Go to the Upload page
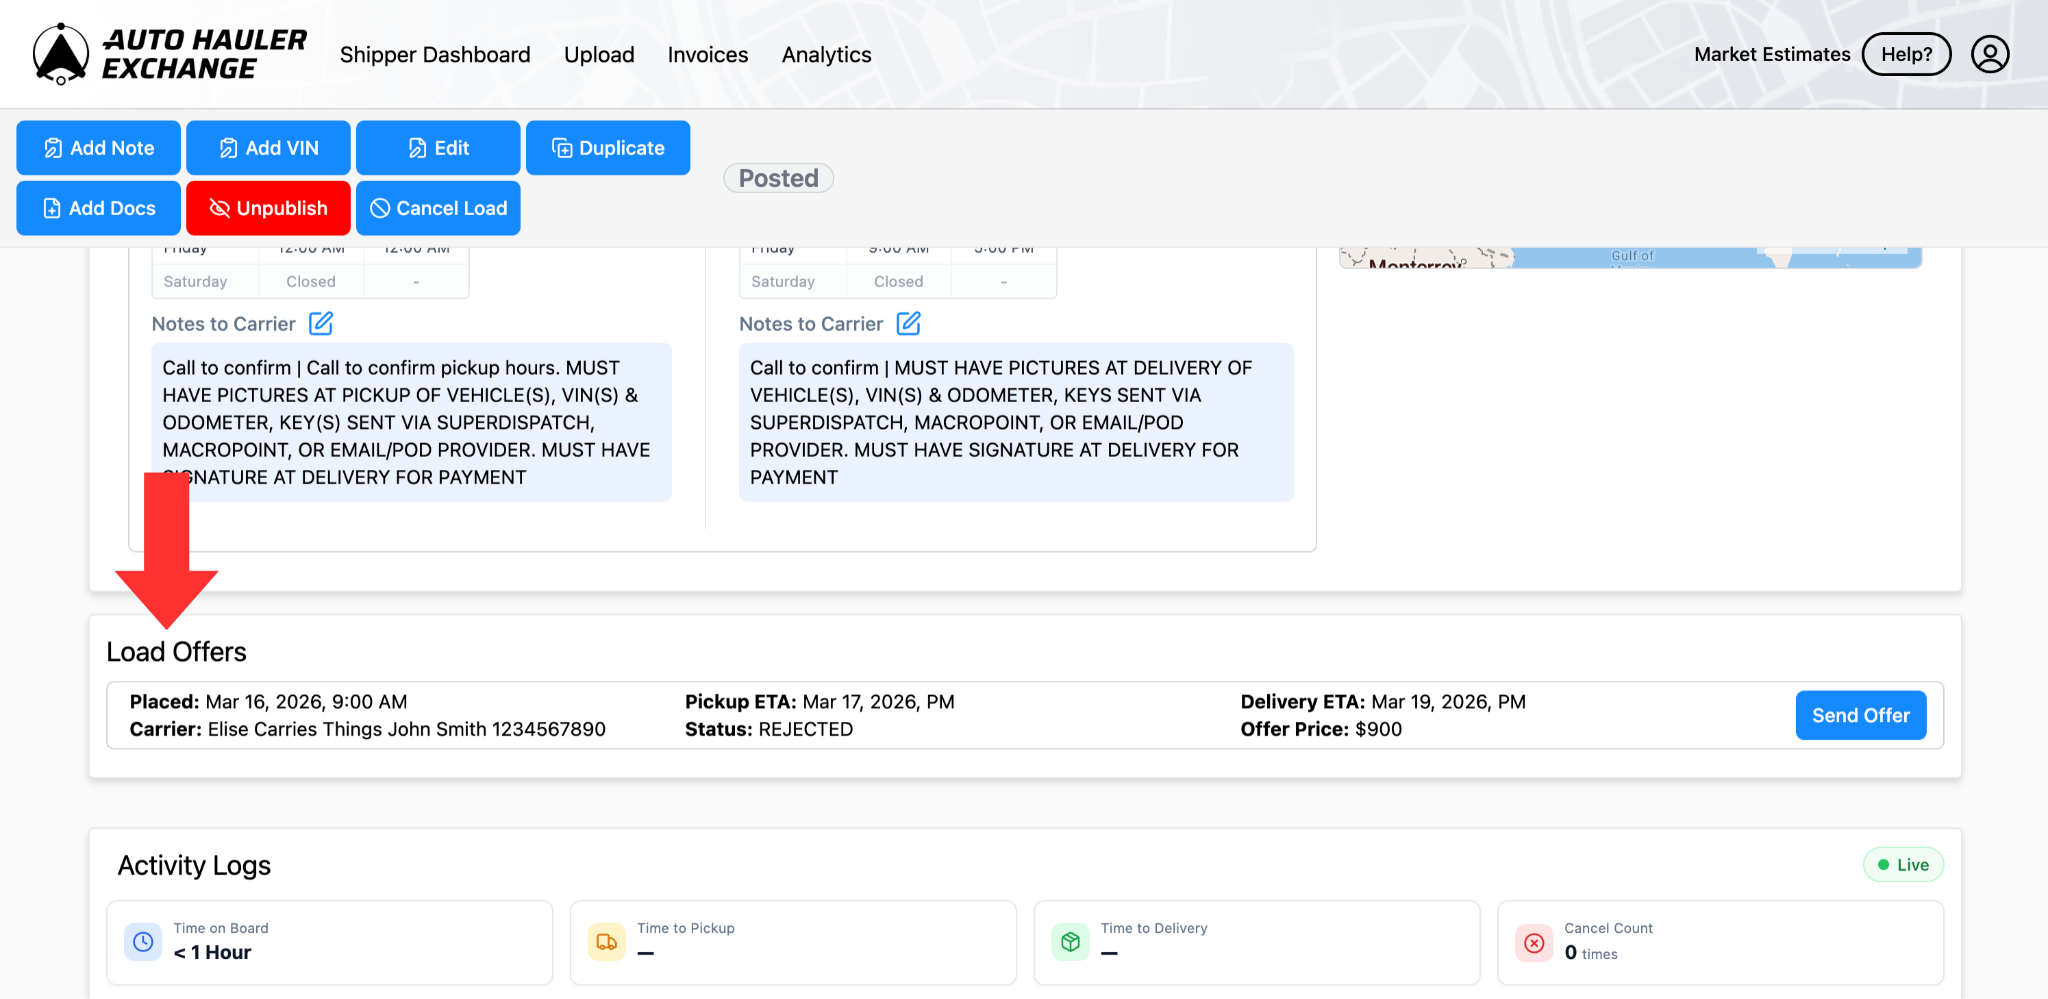The width and height of the screenshot is (2048, 999). 599,55
